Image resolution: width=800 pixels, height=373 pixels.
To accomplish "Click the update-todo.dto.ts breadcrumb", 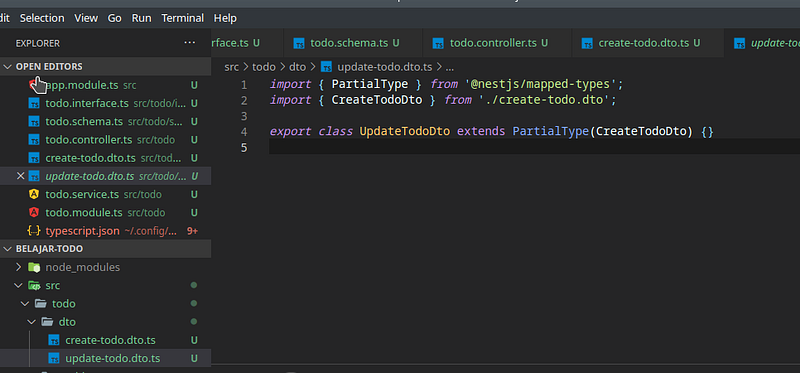I will pyautogui.click(x=385, y=67).
